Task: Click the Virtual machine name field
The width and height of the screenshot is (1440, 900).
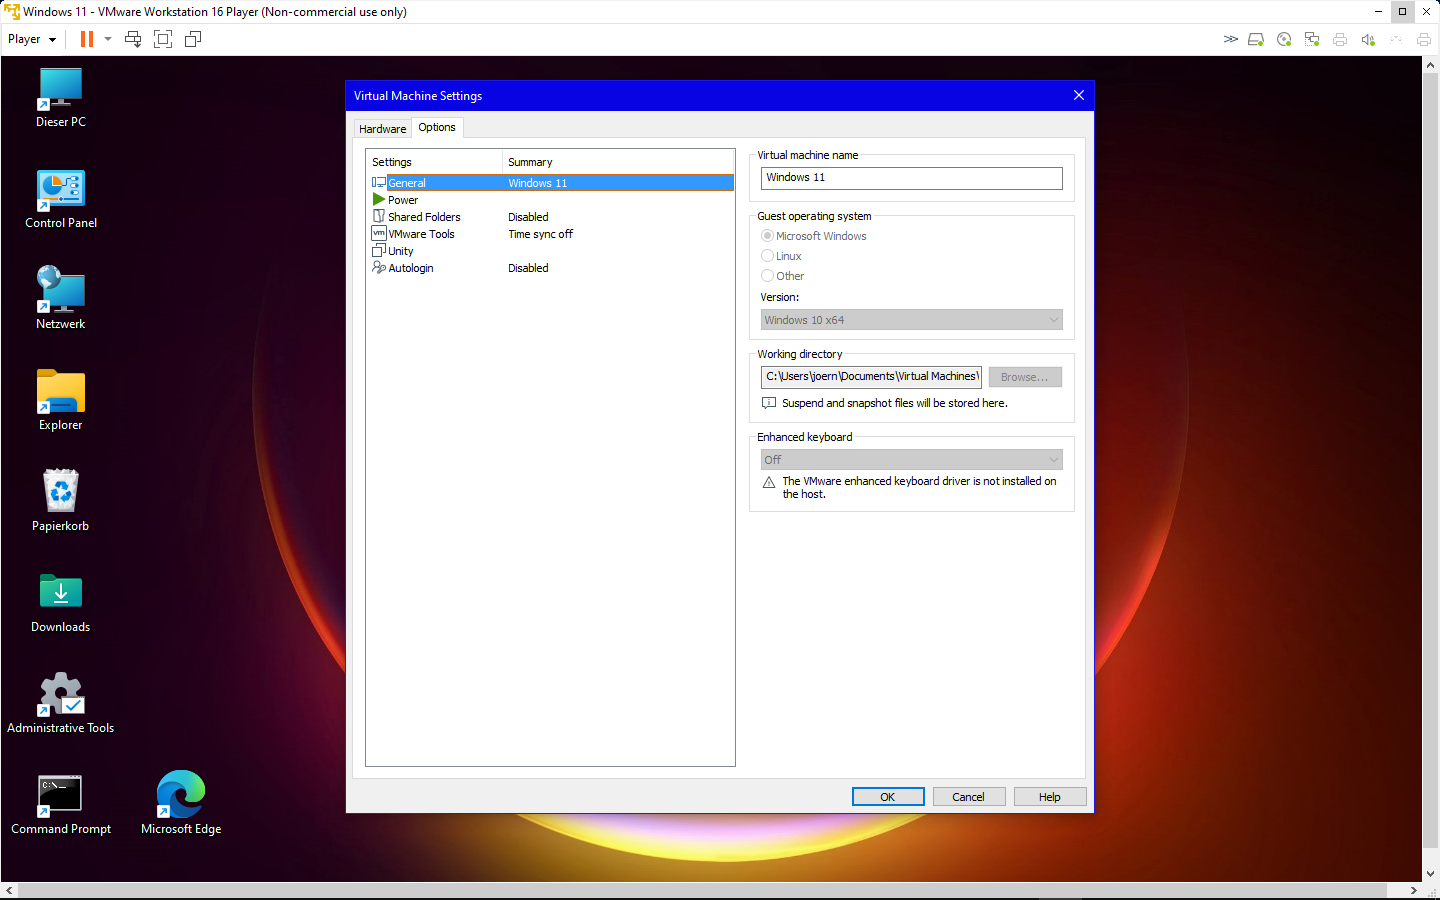Action: (x=911, y=178)
